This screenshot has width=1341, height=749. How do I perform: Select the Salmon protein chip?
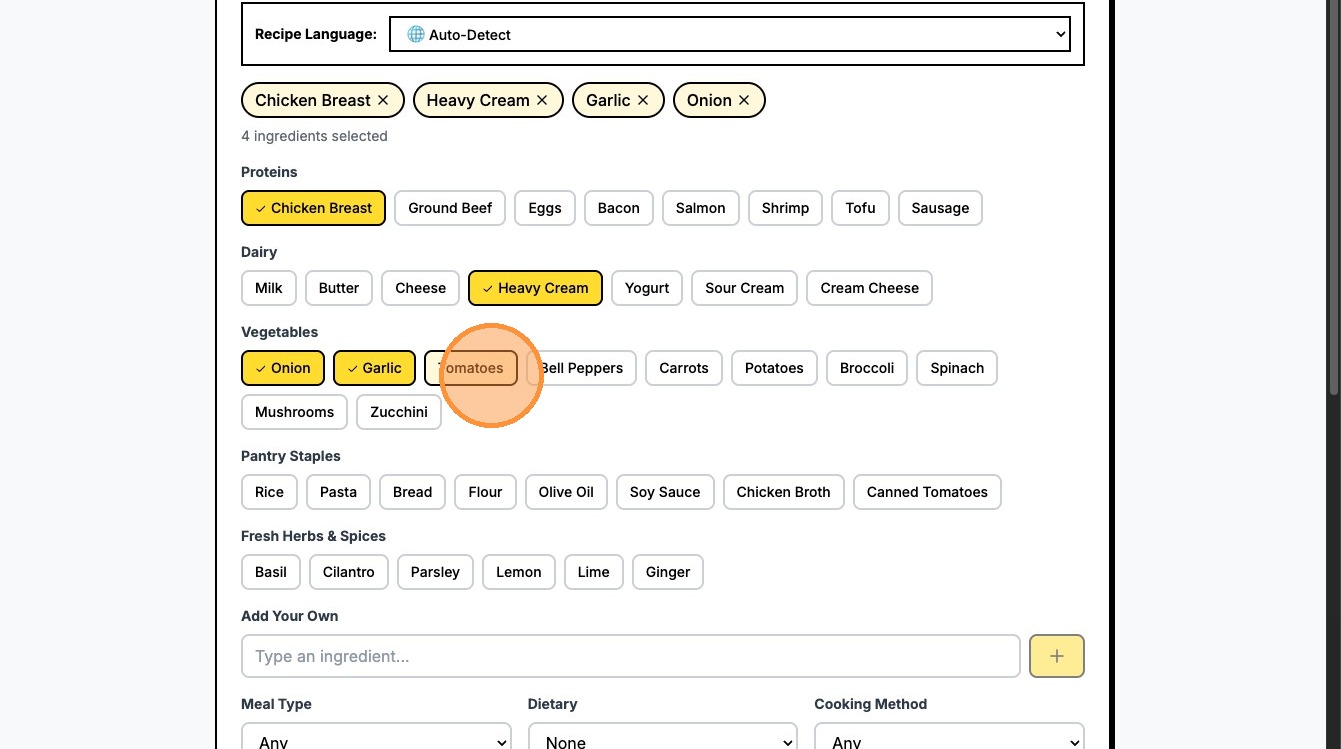700,208
